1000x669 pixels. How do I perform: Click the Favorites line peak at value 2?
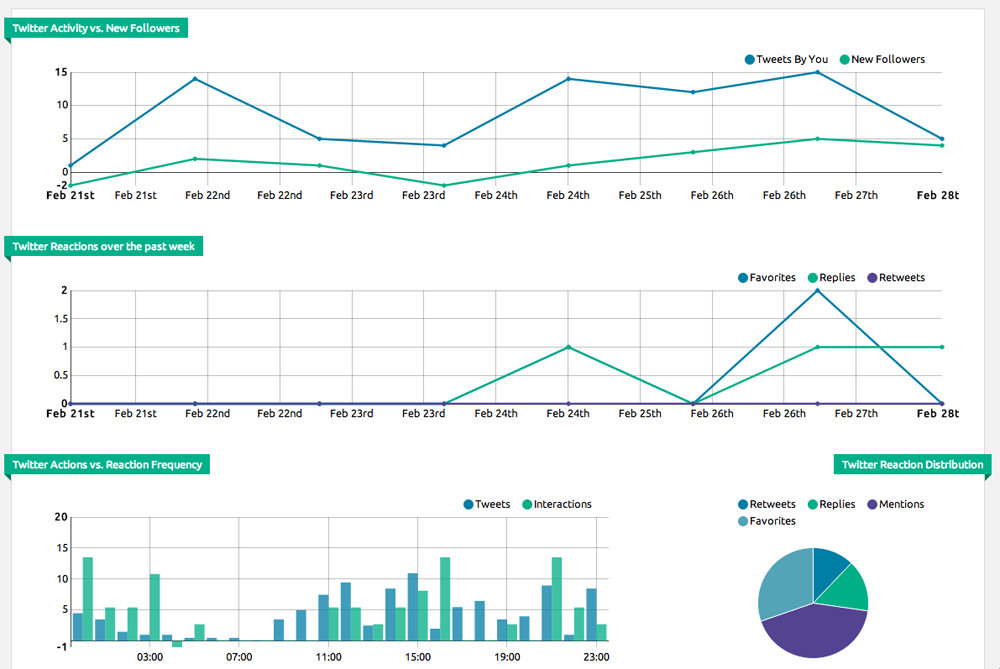(x=818, y=291)
